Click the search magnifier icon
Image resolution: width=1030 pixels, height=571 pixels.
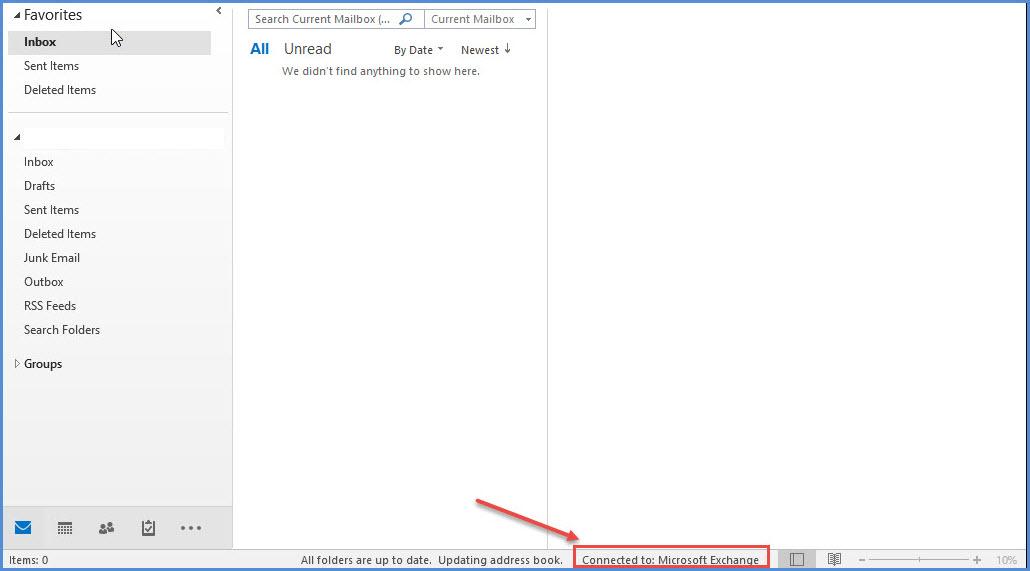tap(406, 19)
